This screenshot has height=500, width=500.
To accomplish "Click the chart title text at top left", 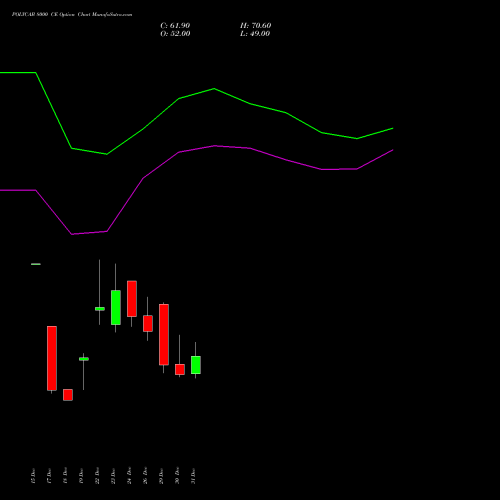I will 72,15.
